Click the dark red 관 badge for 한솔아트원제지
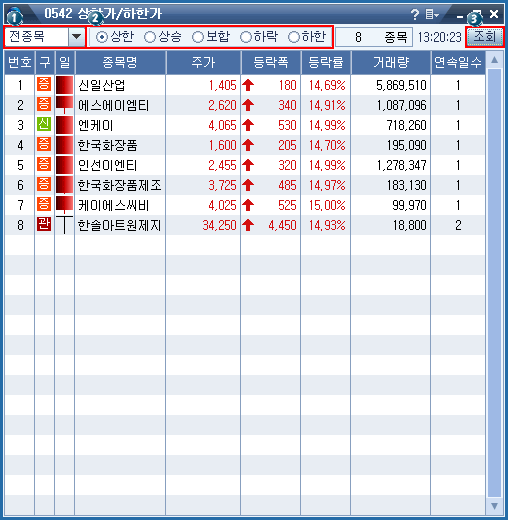Viewport: 508px width, 520px height. (44, 224)
